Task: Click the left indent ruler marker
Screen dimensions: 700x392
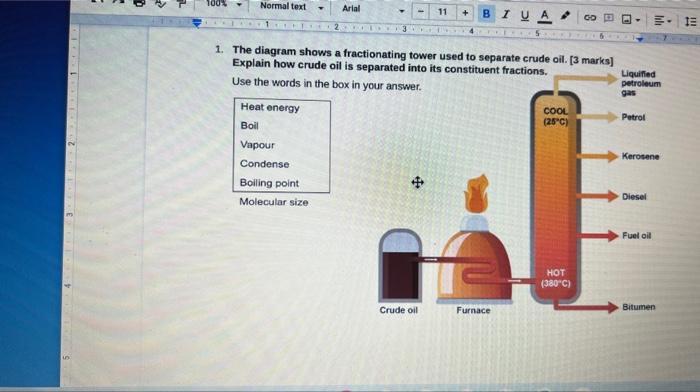Action: [x=197, y=23]
